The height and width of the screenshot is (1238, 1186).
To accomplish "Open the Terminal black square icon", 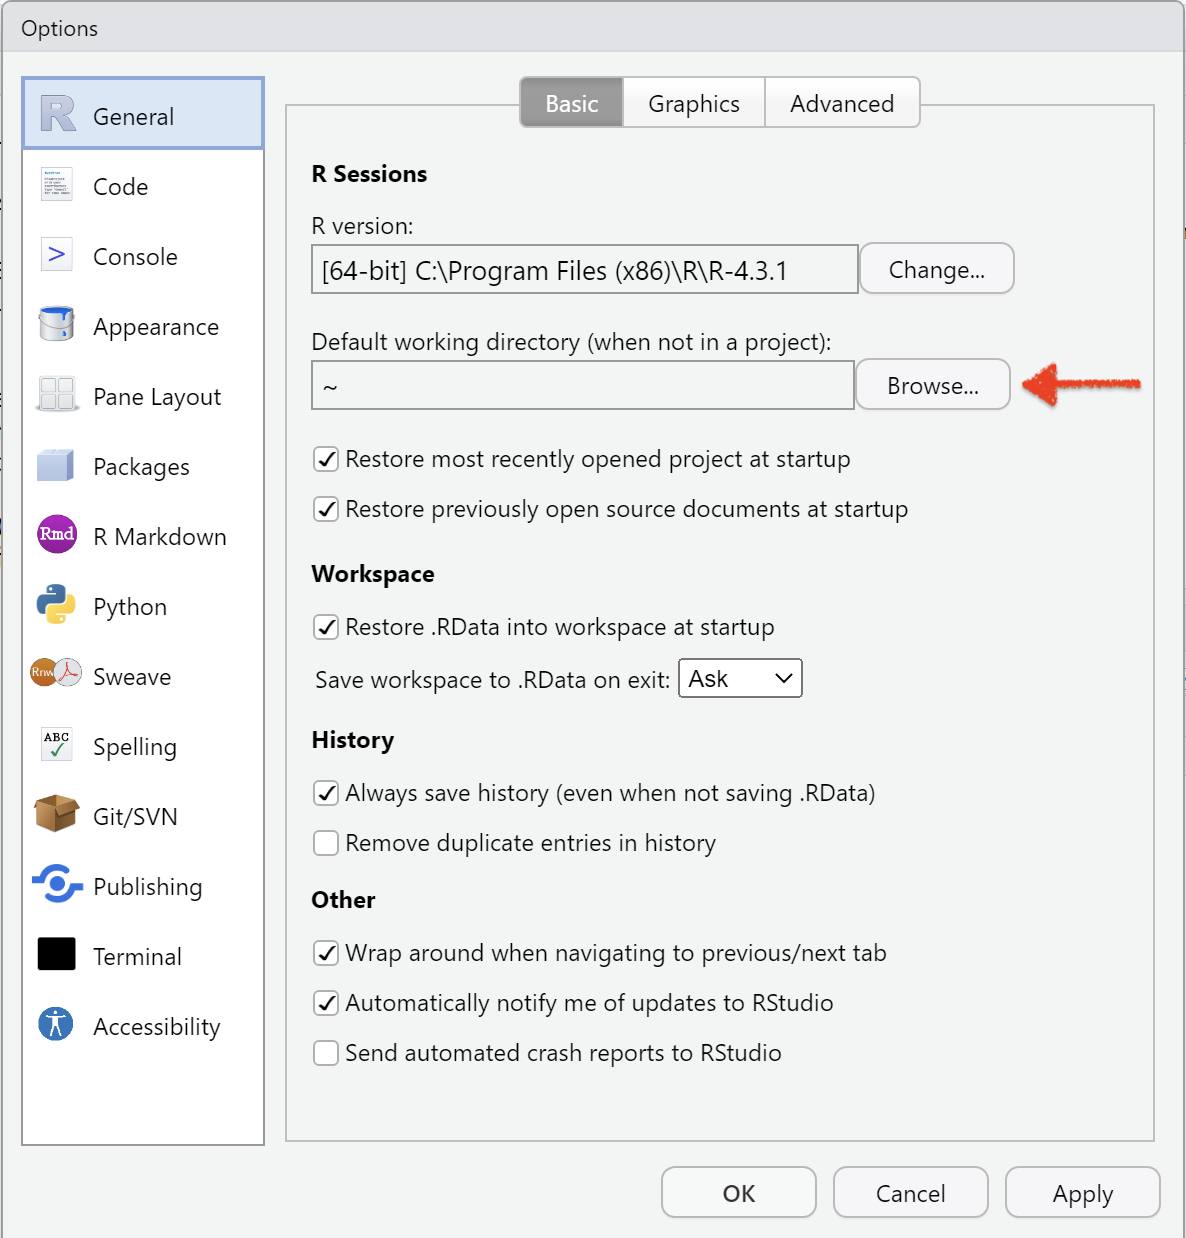I will (57, 954).
